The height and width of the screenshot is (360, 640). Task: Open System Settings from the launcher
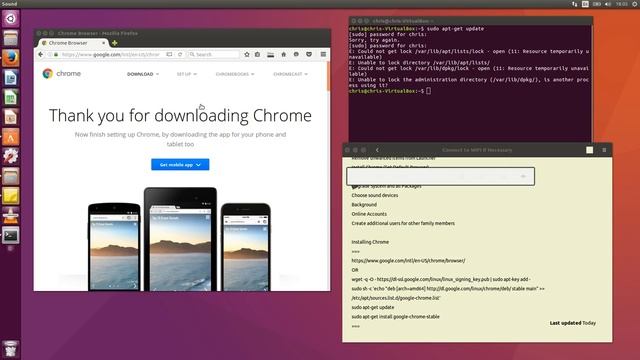(x=11, y=157)
